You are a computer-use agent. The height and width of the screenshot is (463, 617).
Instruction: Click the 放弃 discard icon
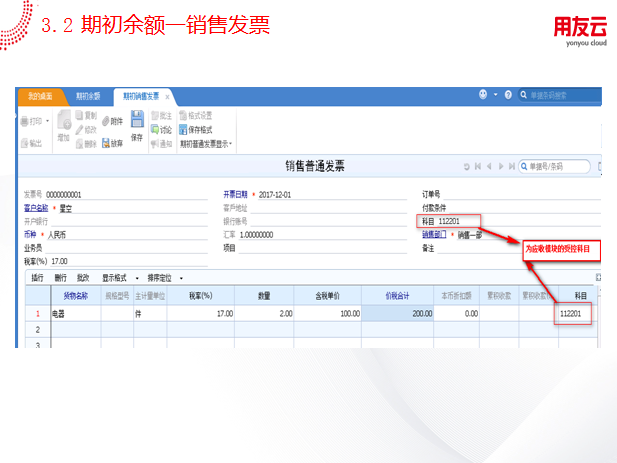point(105,143)
